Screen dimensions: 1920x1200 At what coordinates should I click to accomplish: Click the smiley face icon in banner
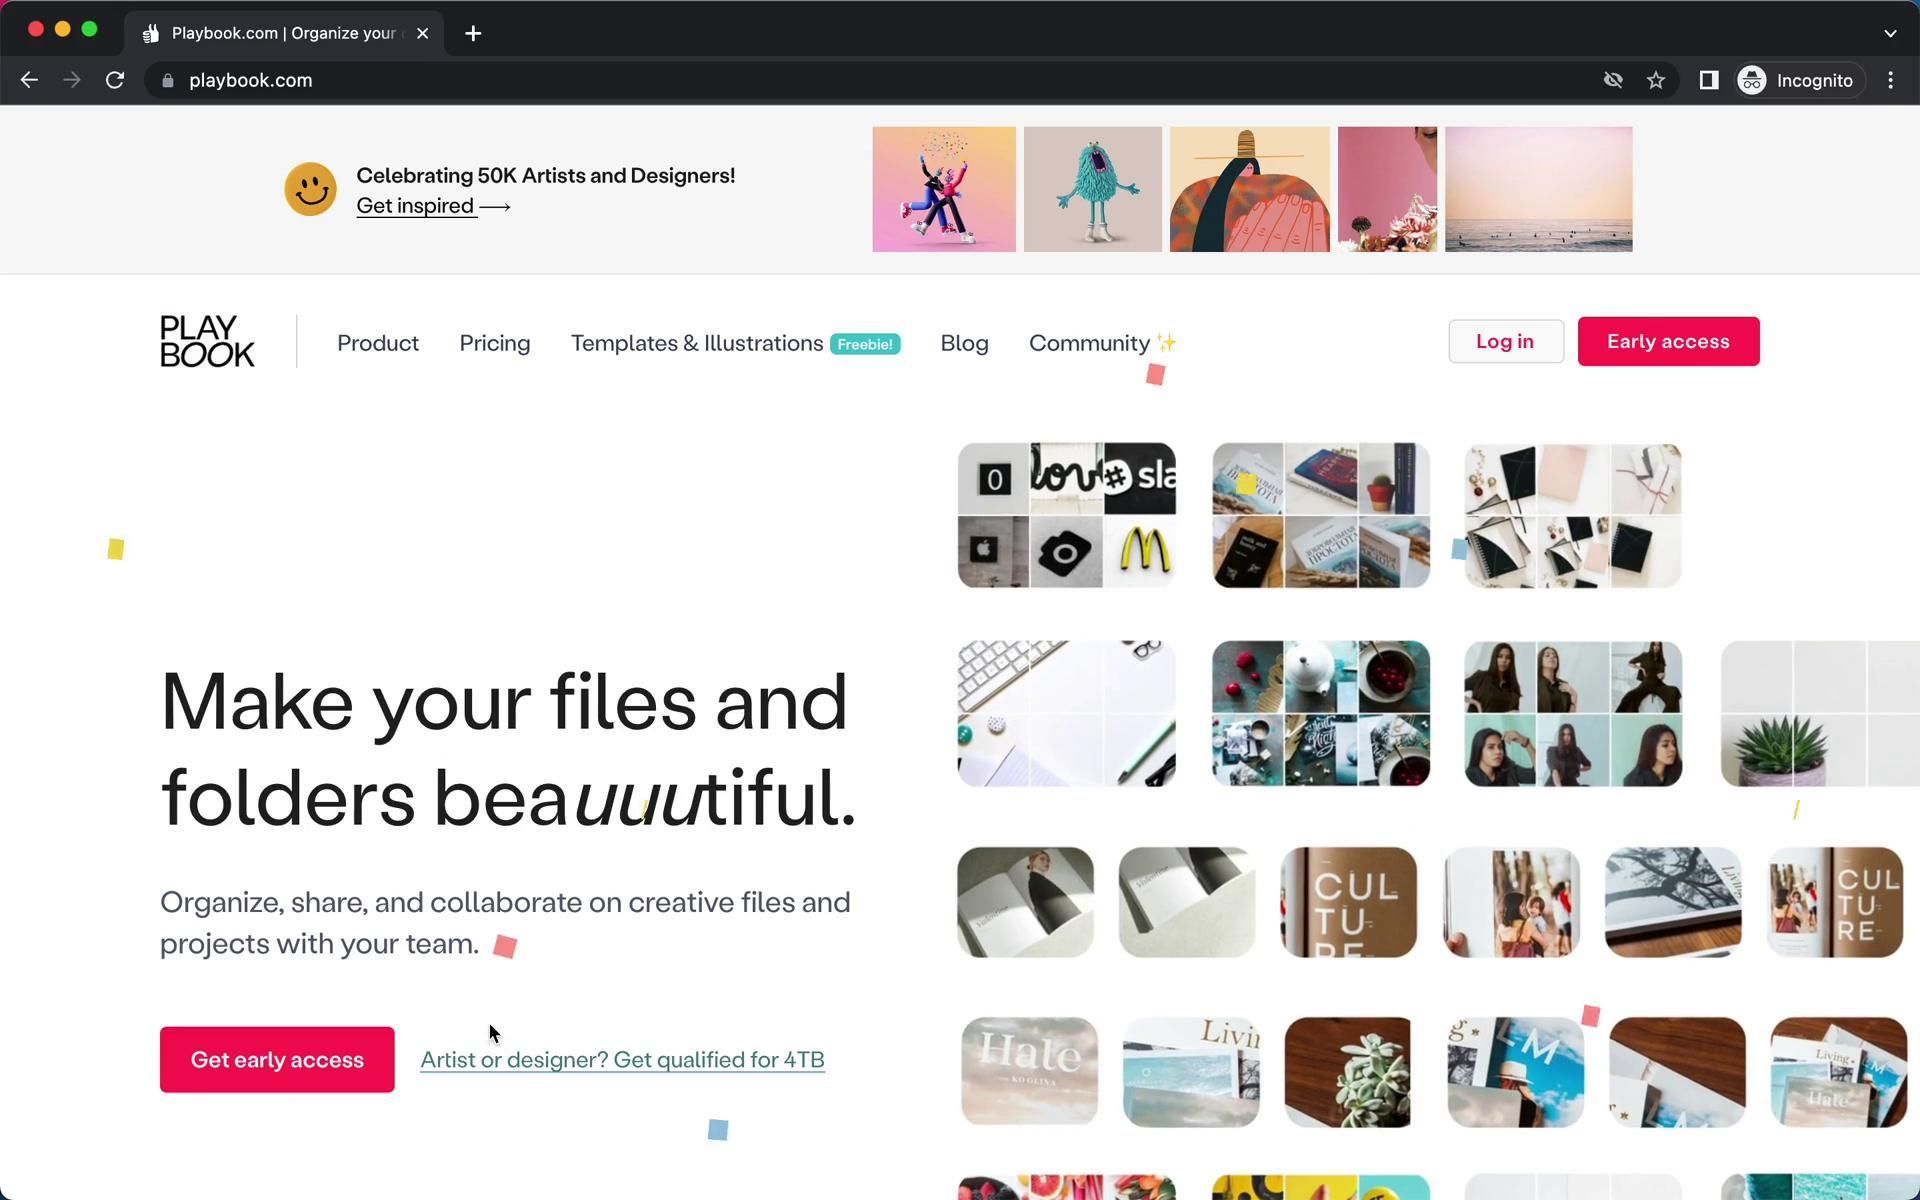tap(310, 189)
